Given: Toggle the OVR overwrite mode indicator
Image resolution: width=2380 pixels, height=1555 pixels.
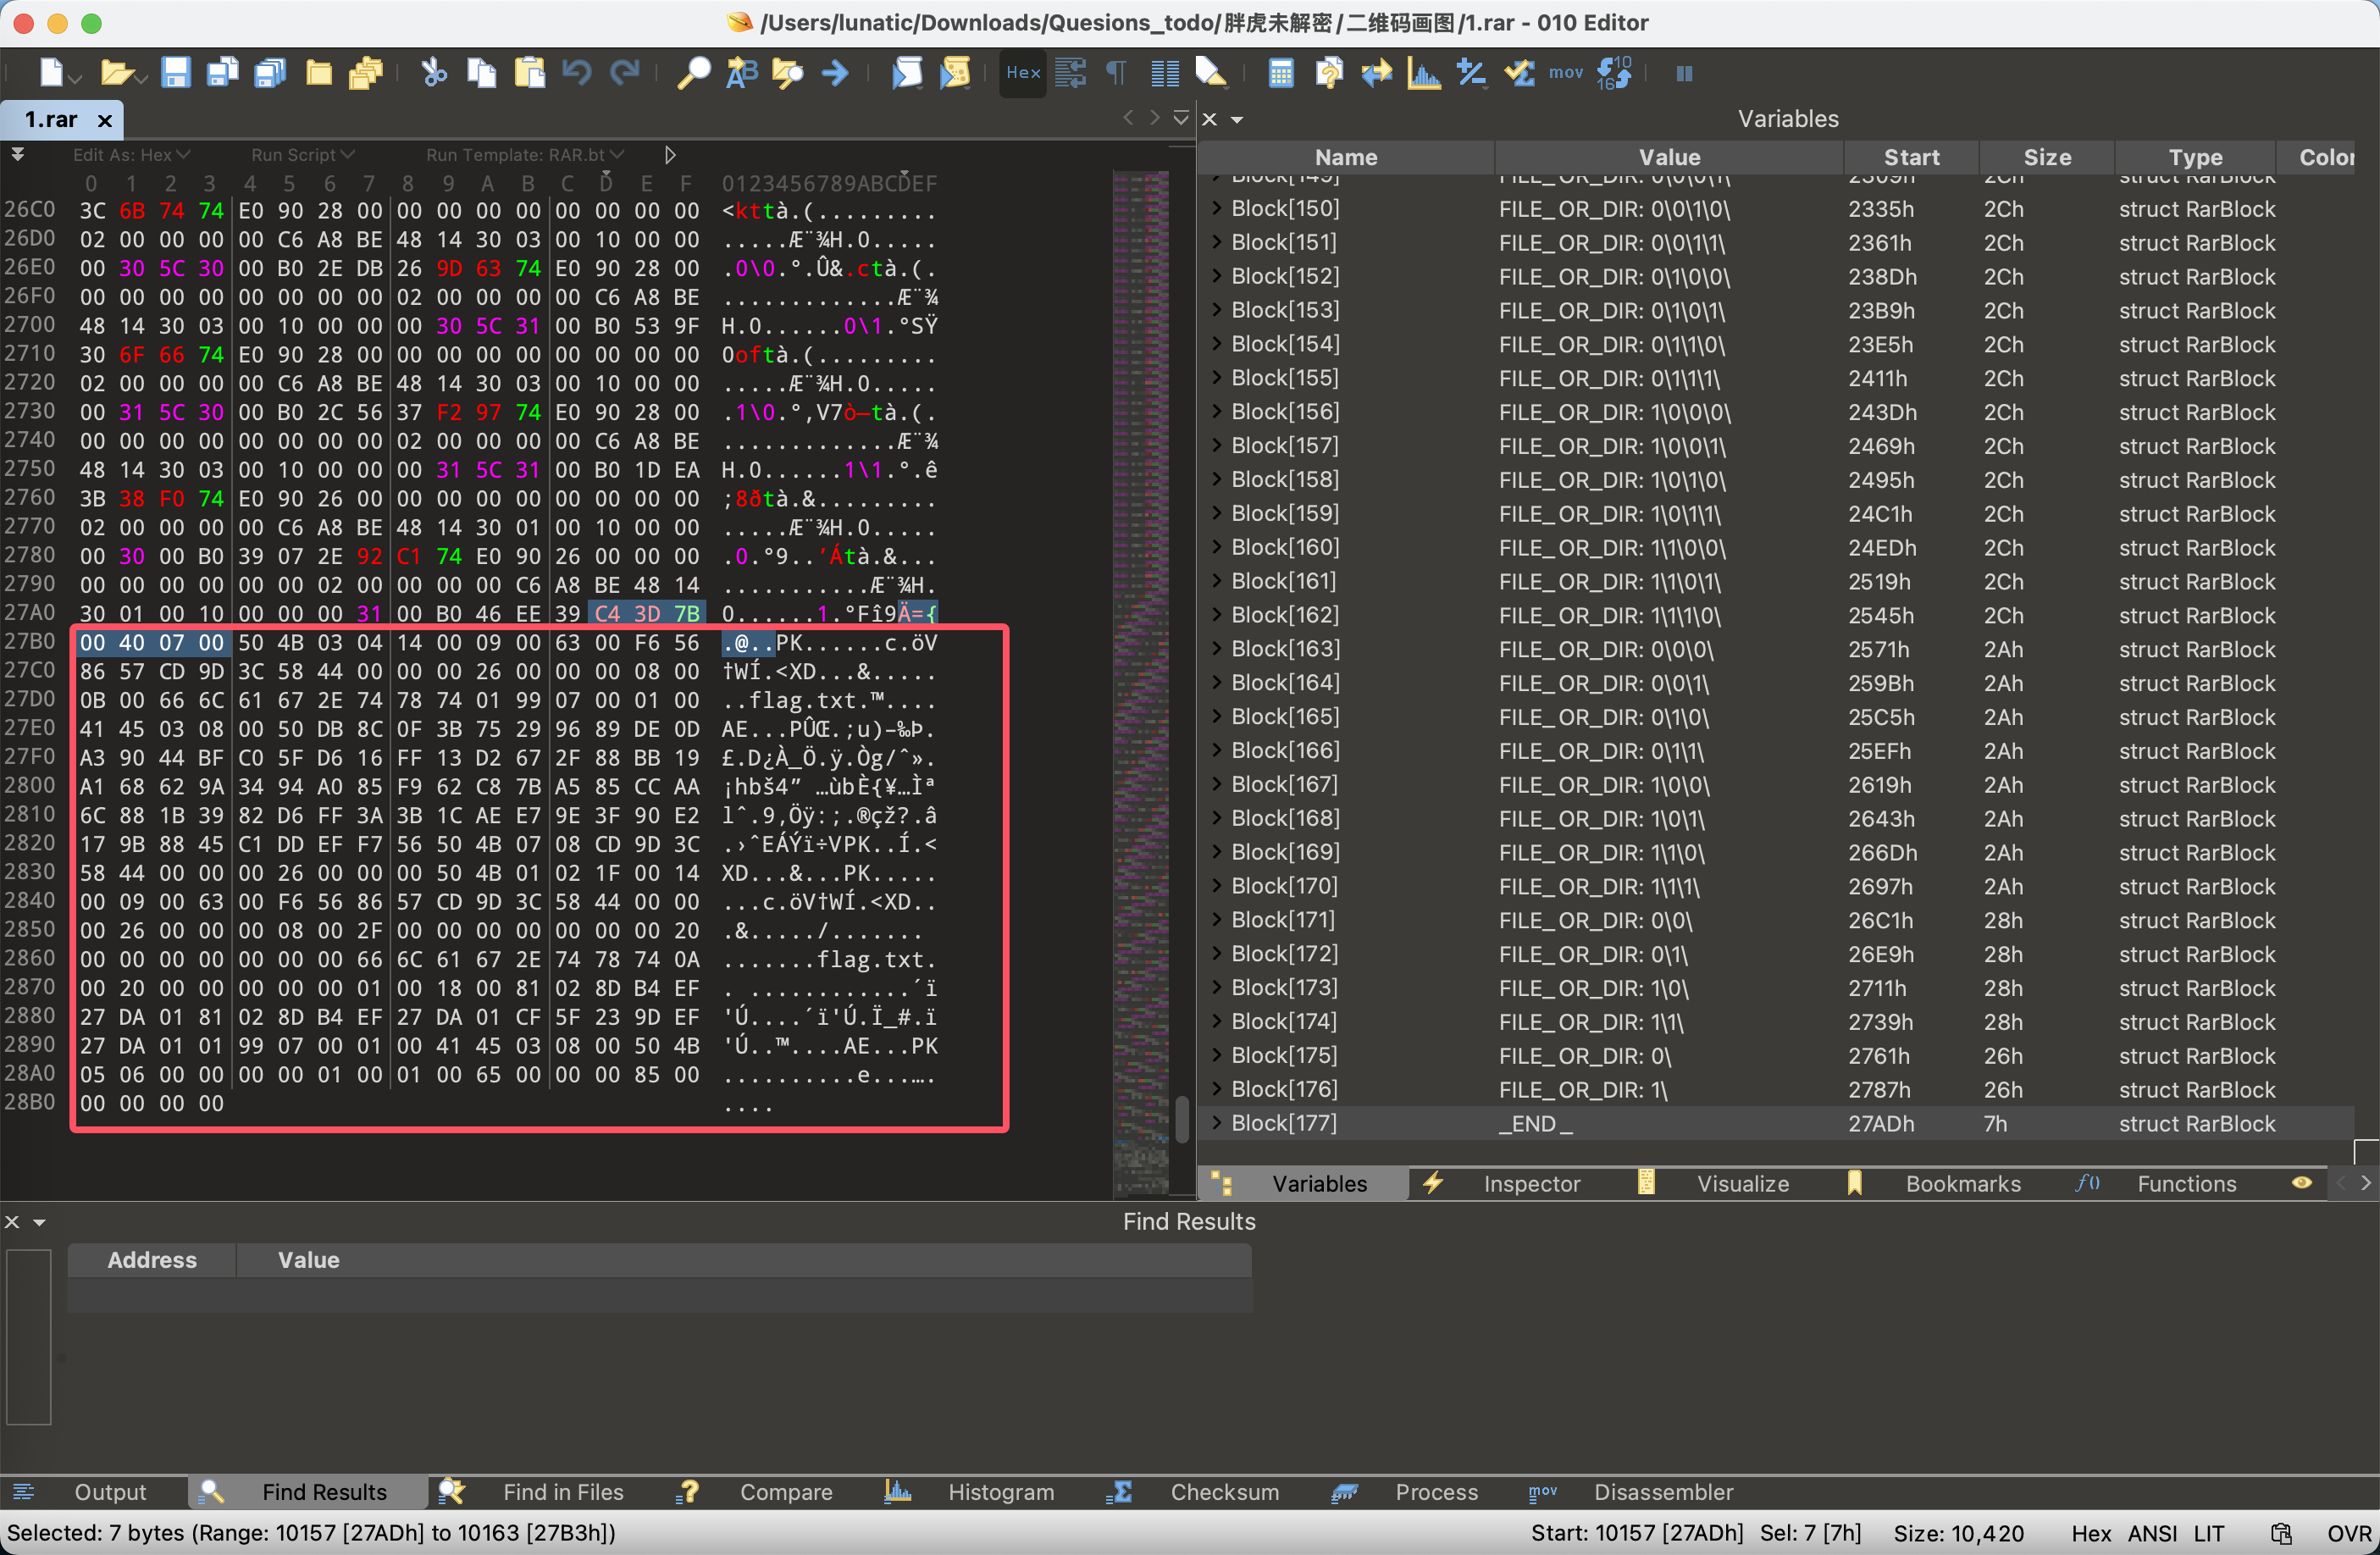Looking at the screenshot, I should [x=2349, y=1533].
